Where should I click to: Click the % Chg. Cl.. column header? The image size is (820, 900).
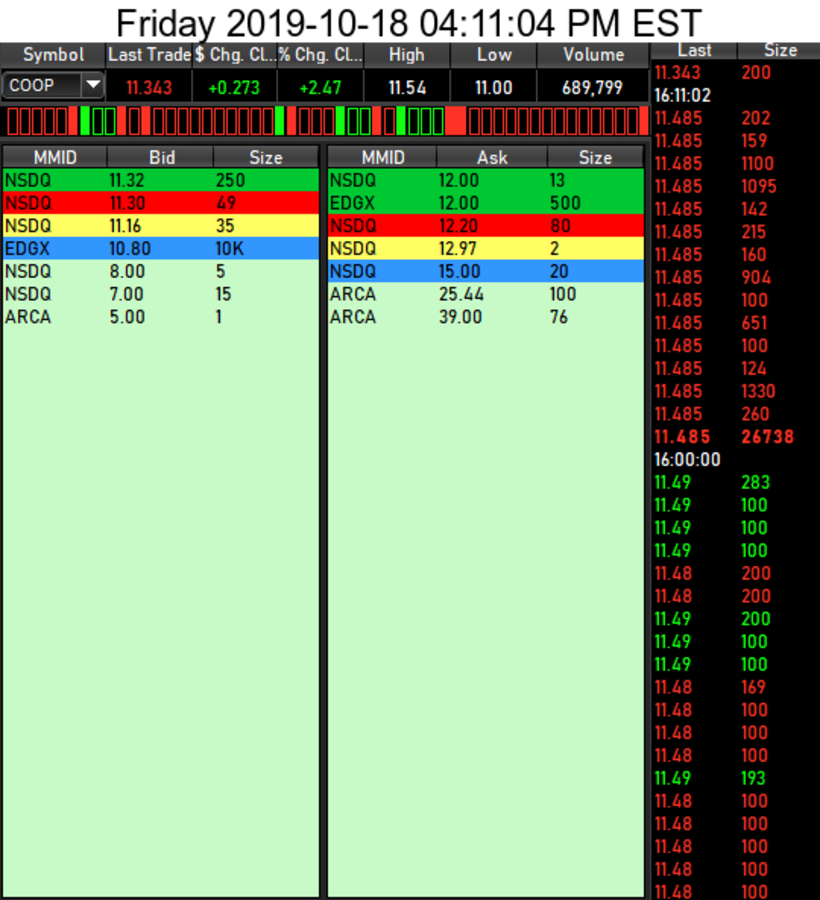[320, 55]
